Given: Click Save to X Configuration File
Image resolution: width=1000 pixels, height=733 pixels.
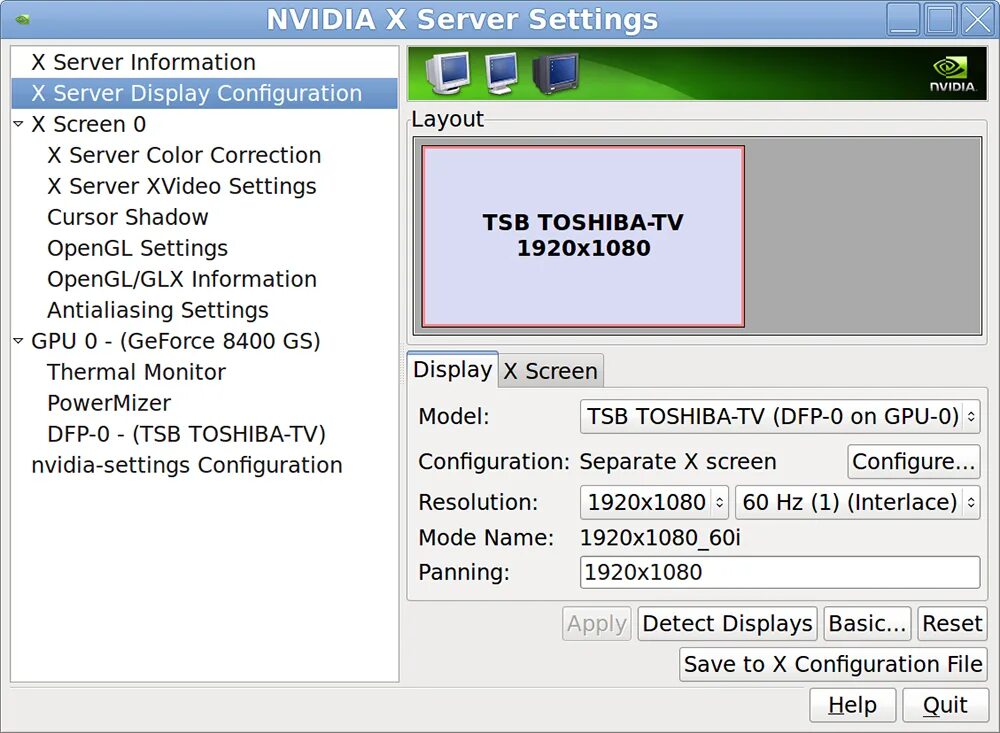Looking at the screenshot, I should point(833,664).
